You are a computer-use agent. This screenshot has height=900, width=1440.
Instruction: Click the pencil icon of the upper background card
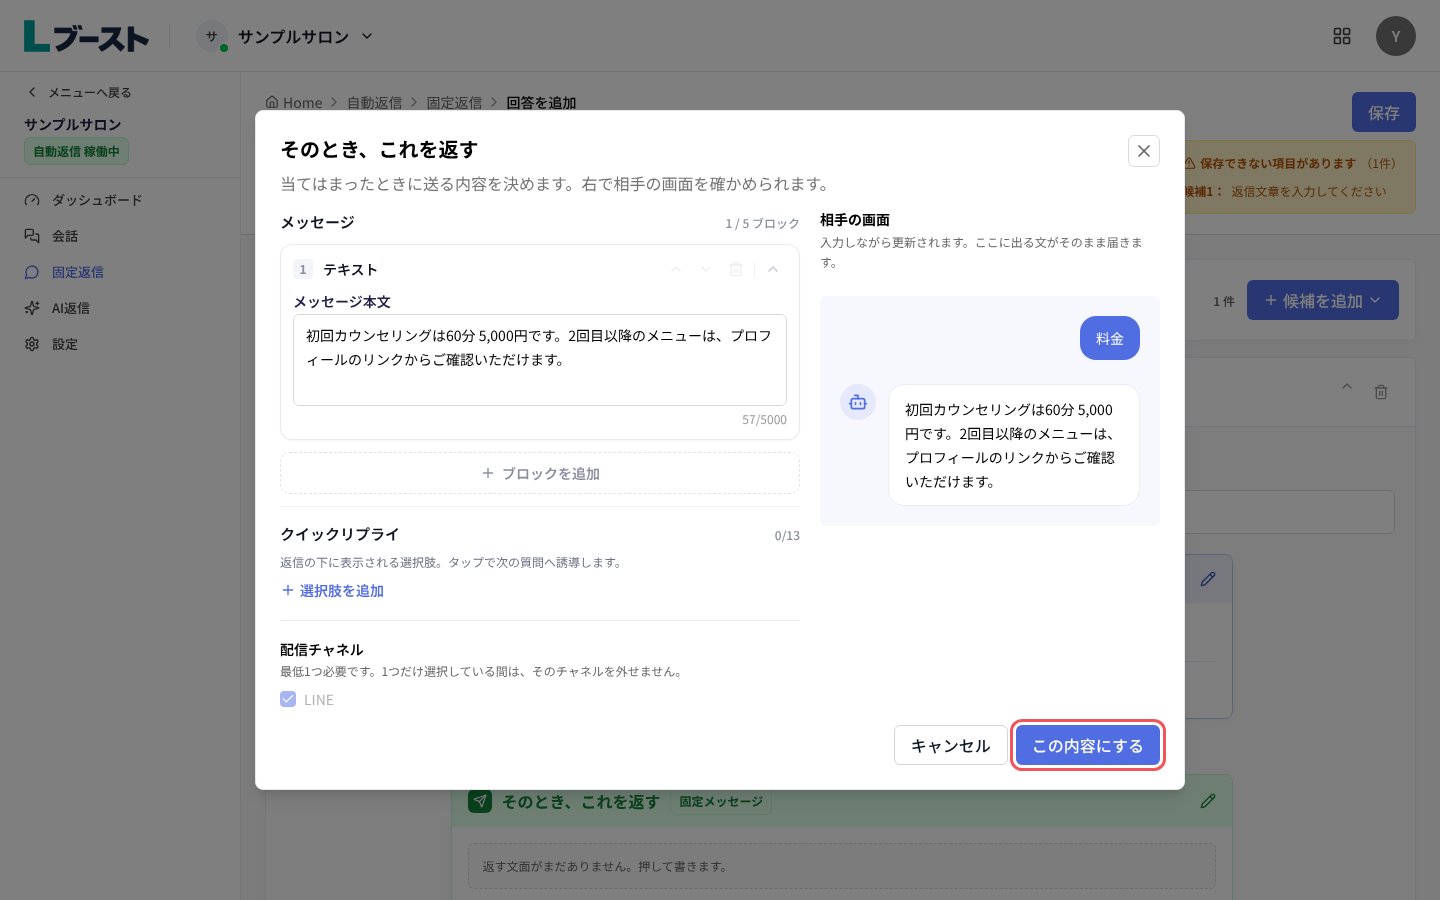pyautogui.click(x=1208, y=579)
